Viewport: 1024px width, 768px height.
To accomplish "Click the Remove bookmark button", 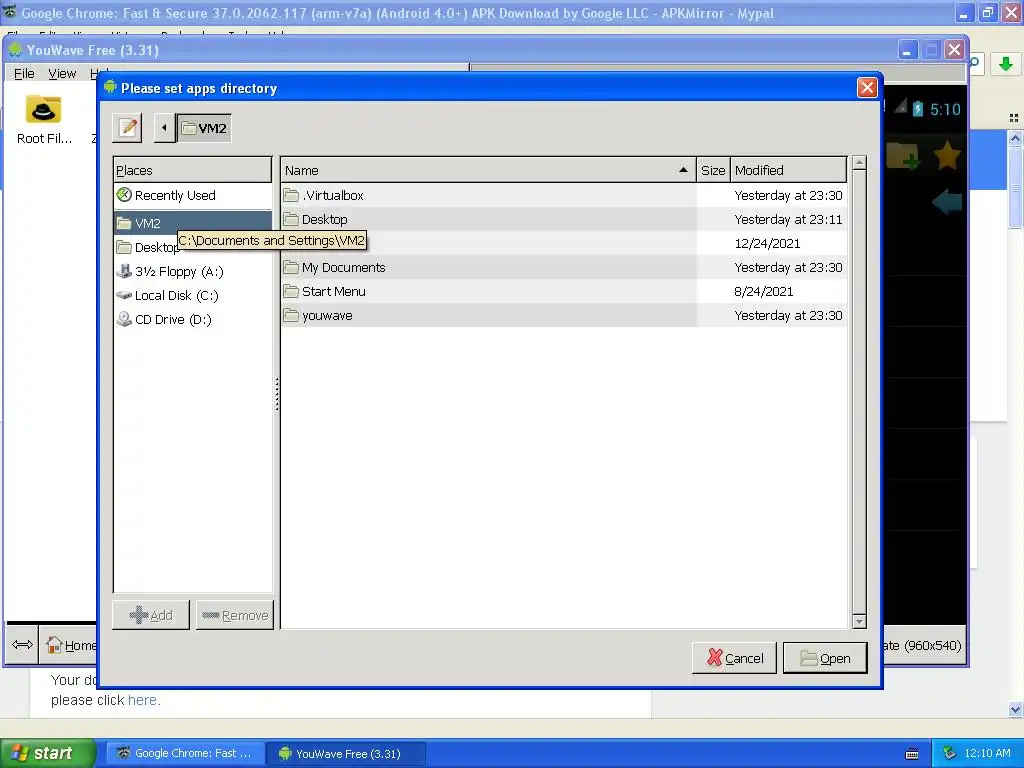I will click(x=235, y=615).
